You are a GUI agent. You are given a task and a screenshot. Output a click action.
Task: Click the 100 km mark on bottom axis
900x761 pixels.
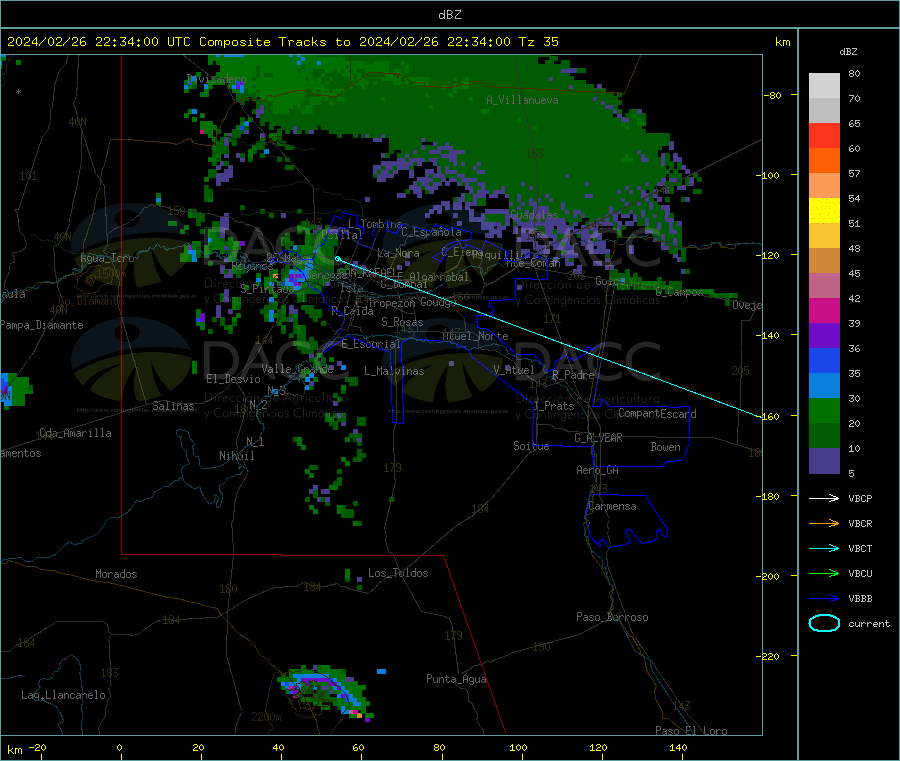click(x=518, y=747)
